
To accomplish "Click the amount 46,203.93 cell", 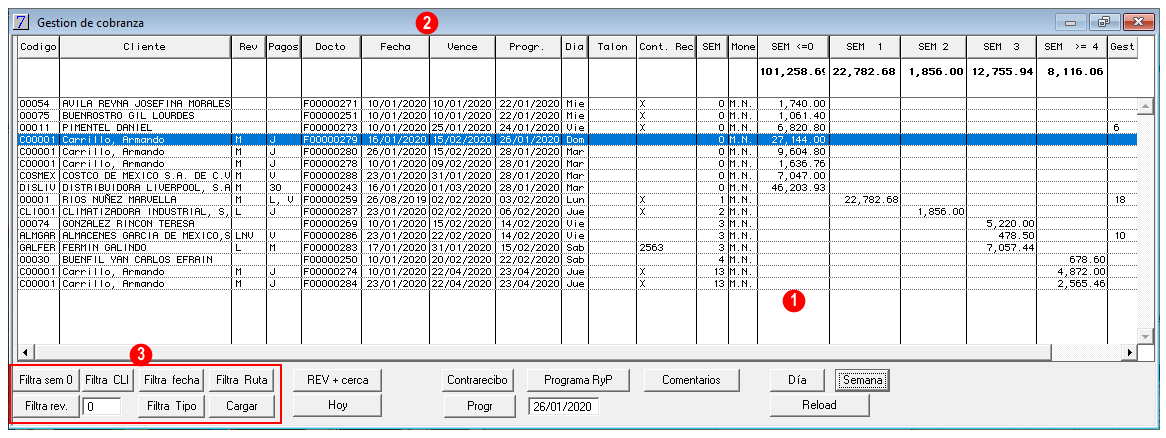I will [793, 187].
